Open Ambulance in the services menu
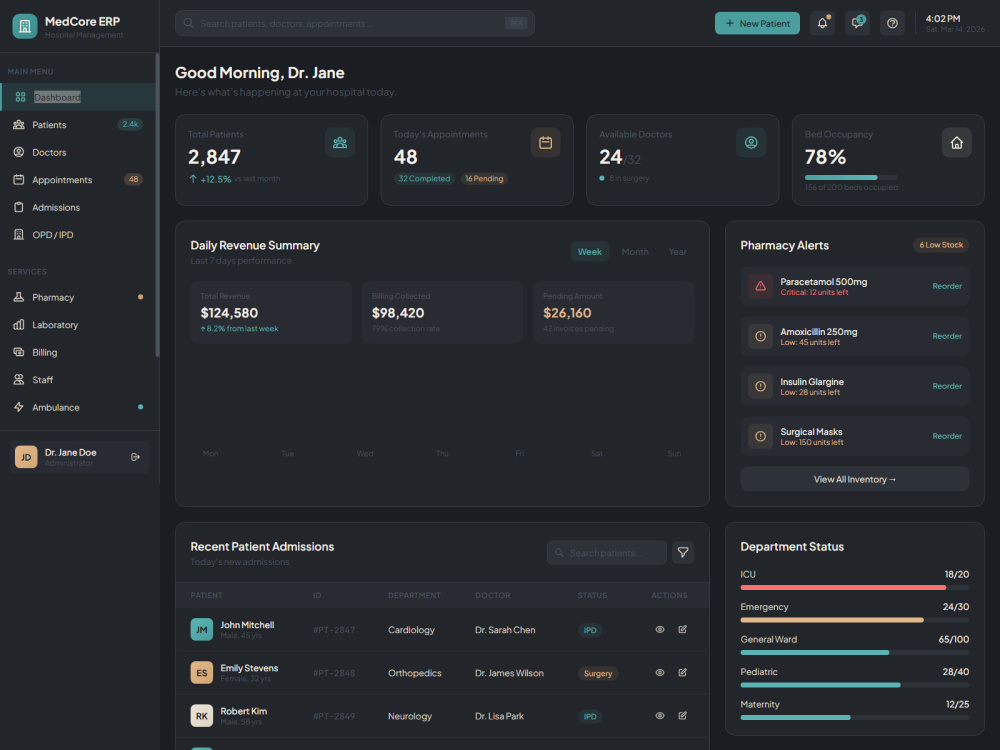Image resolution: width=1000 pixels, height=750 pixels. point(78,407)
